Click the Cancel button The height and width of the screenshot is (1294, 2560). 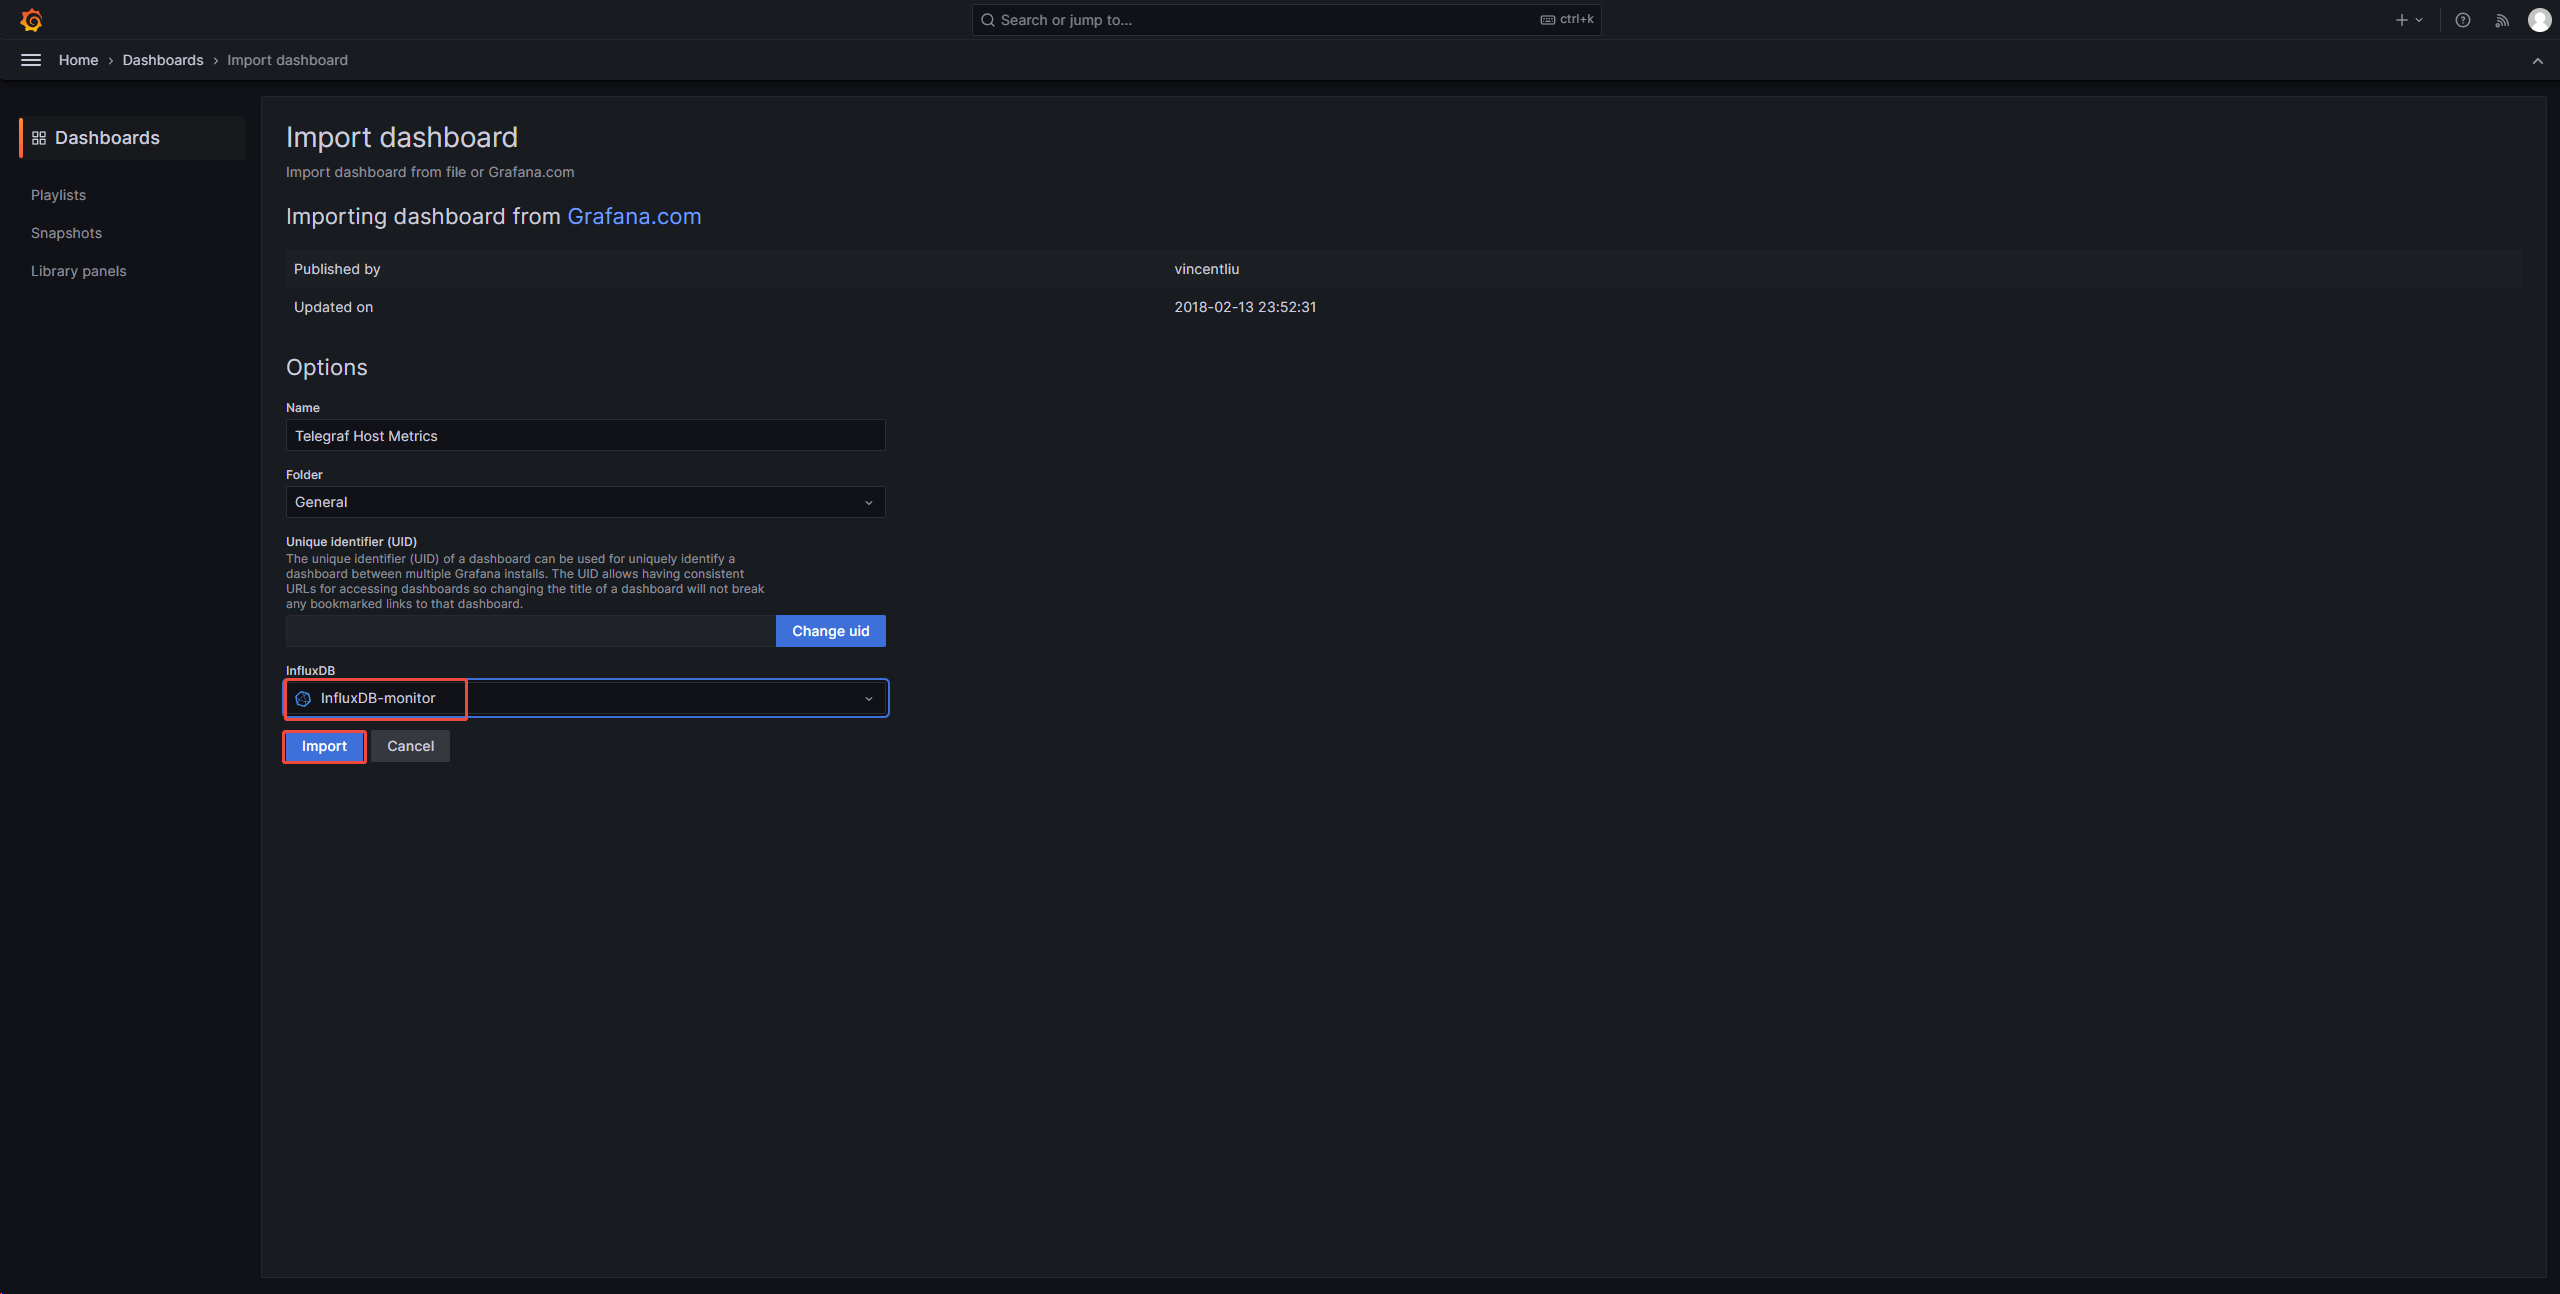(x=410, y=746)
